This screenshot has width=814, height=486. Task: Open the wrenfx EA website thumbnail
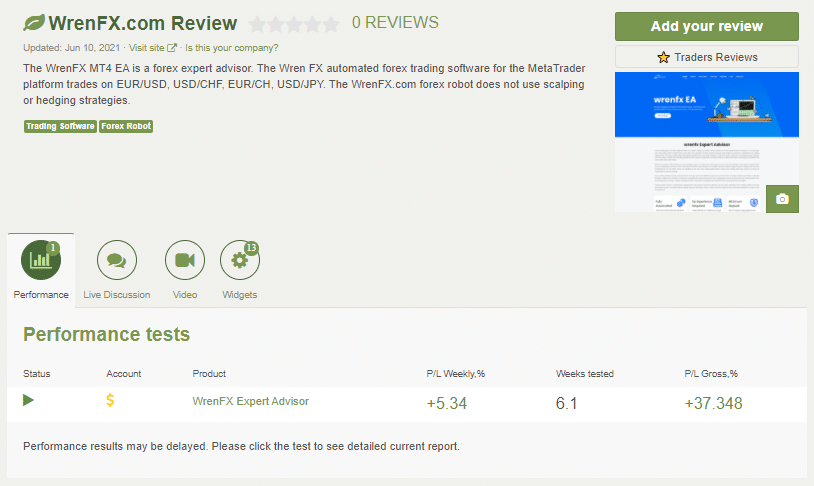[x=707, y=142]
